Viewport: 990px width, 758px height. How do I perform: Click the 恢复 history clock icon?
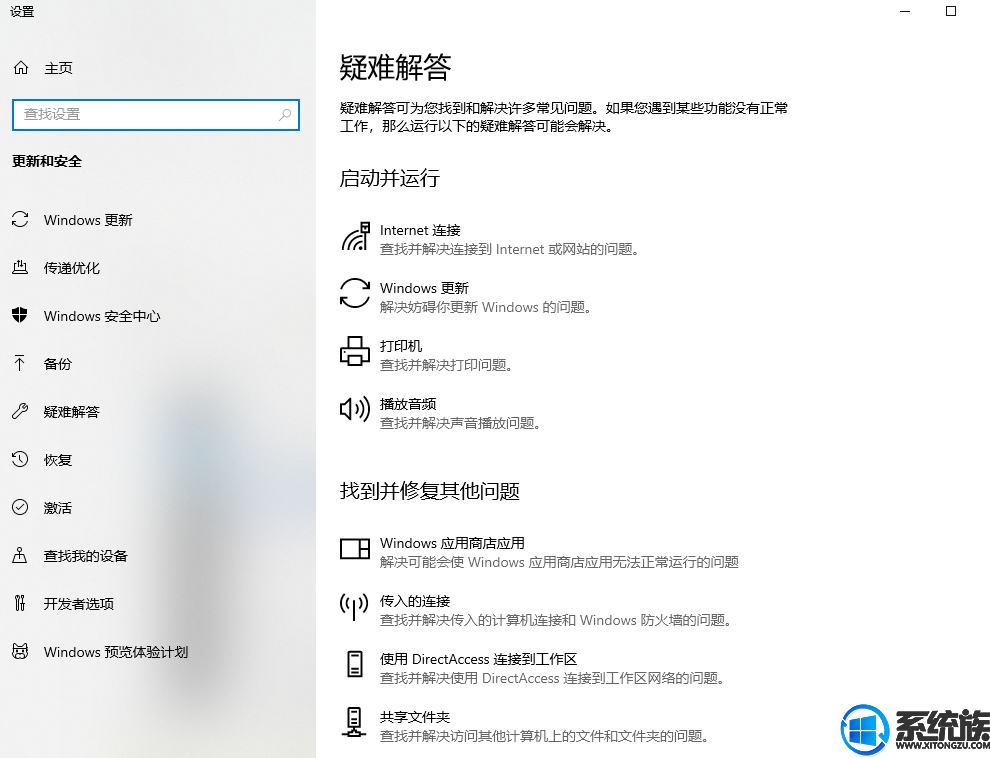coord(20,459)
